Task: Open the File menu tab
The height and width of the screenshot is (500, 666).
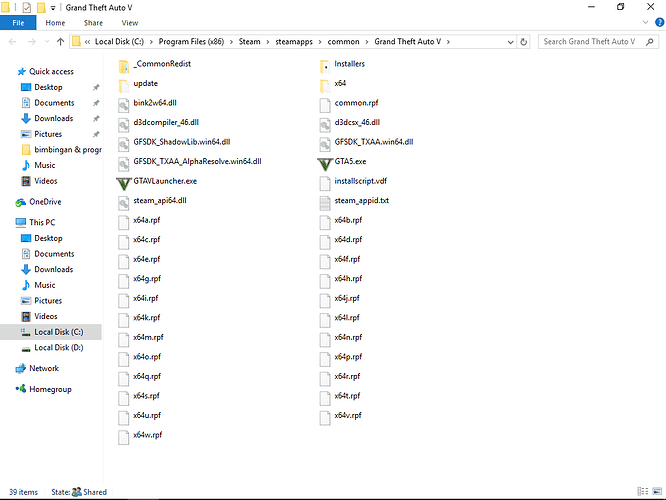Action: (18, 23)
